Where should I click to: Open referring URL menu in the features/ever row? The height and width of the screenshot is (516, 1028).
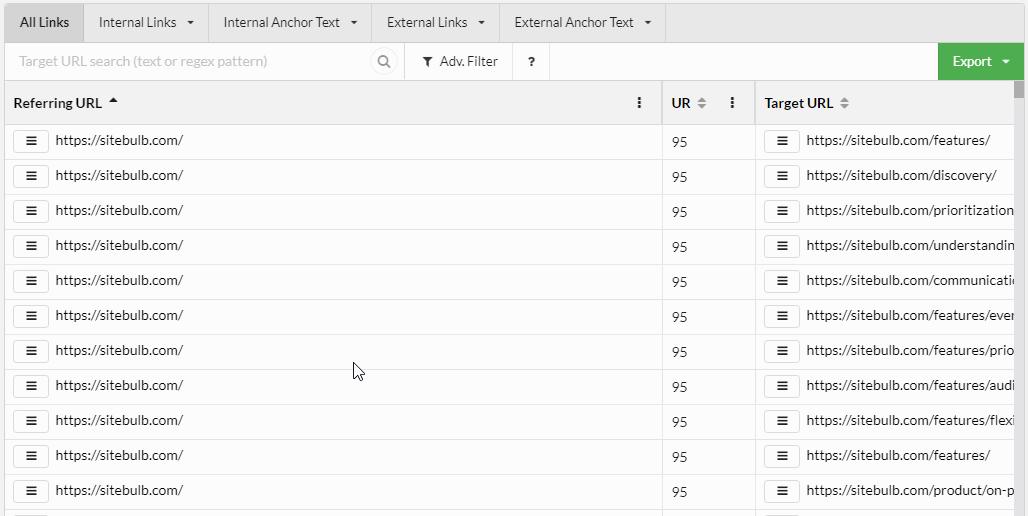tap(31, 316)
